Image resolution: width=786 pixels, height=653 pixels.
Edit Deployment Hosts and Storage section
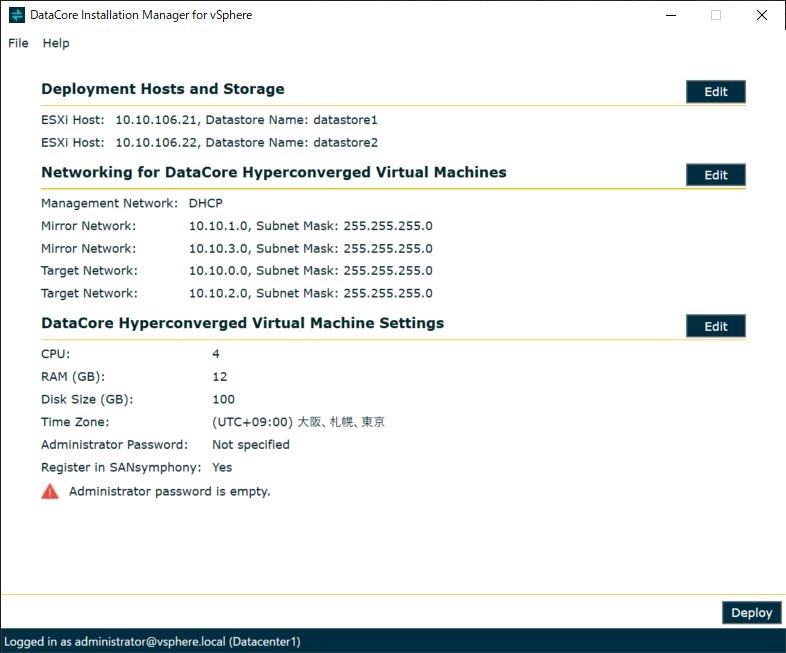pos(715,92)
